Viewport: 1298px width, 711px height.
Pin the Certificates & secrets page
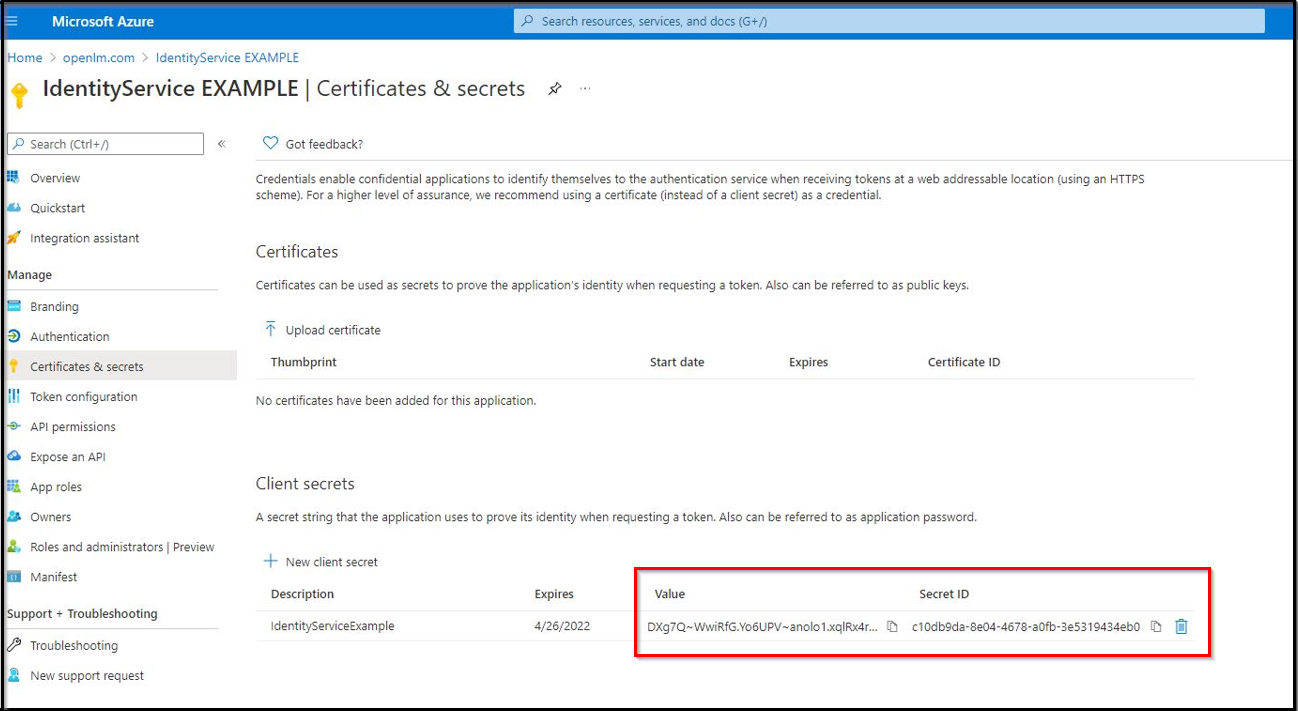[x=555, y=89]
